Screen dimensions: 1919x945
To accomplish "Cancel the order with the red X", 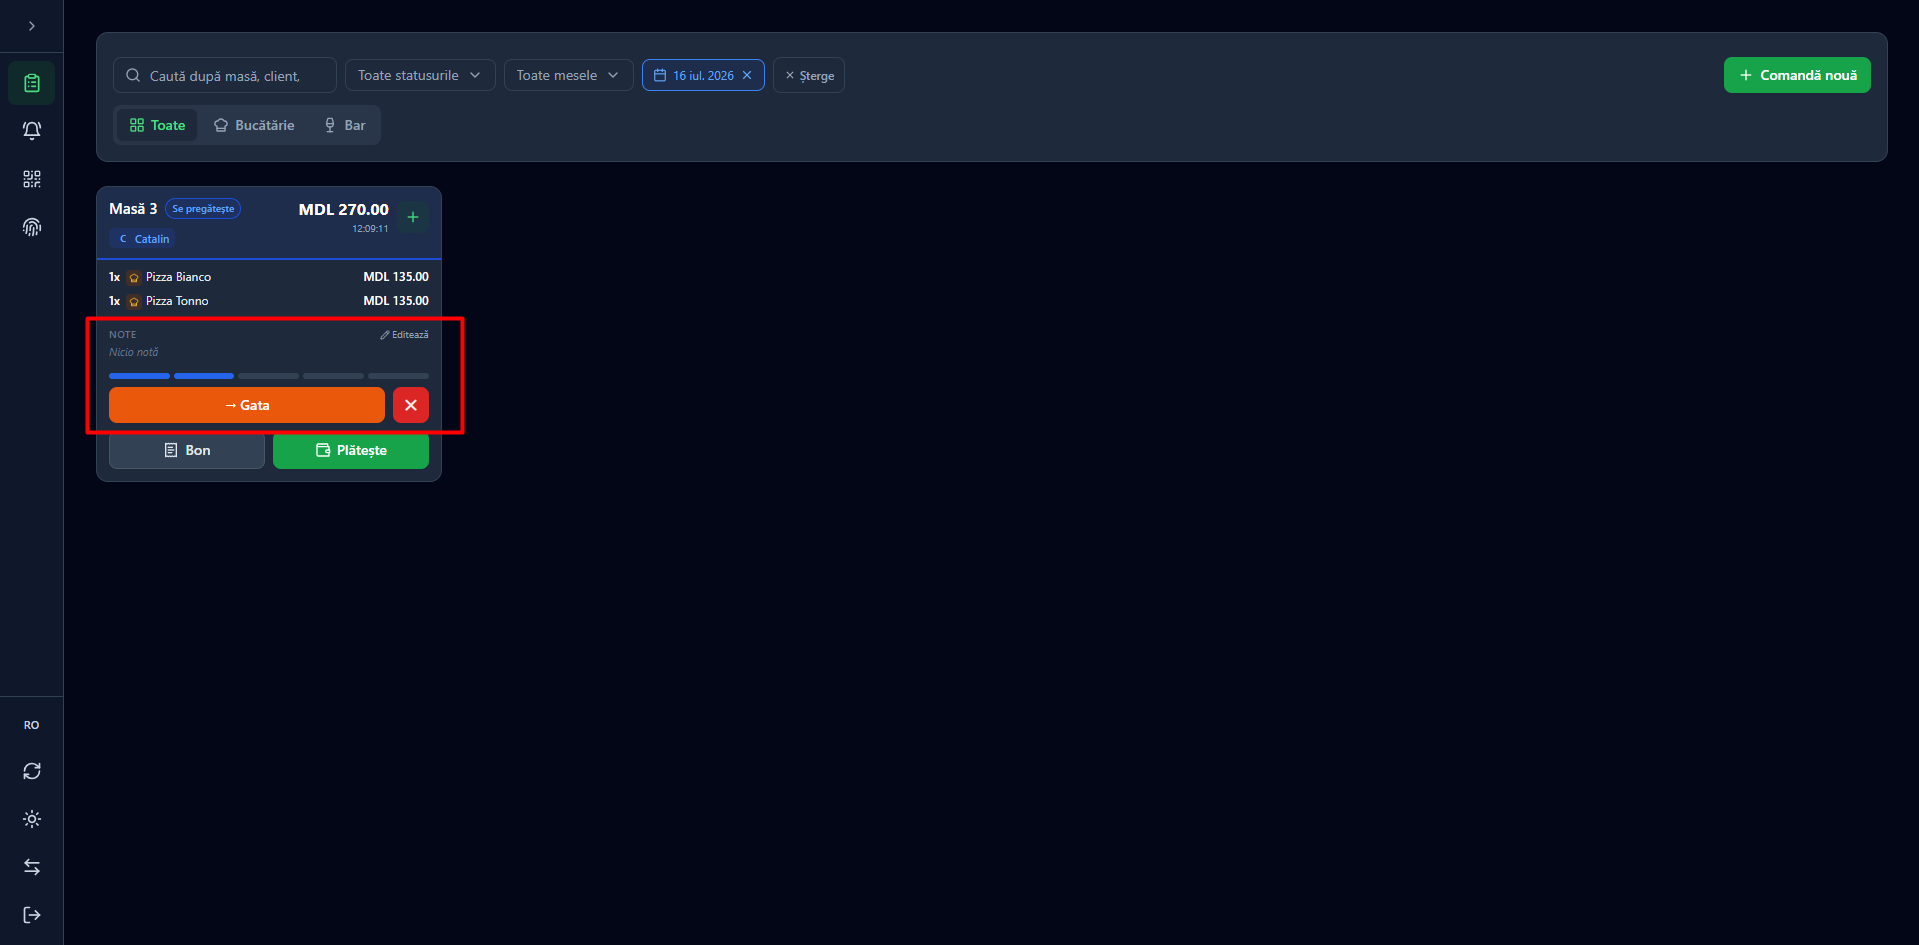I will click(411, 405).
